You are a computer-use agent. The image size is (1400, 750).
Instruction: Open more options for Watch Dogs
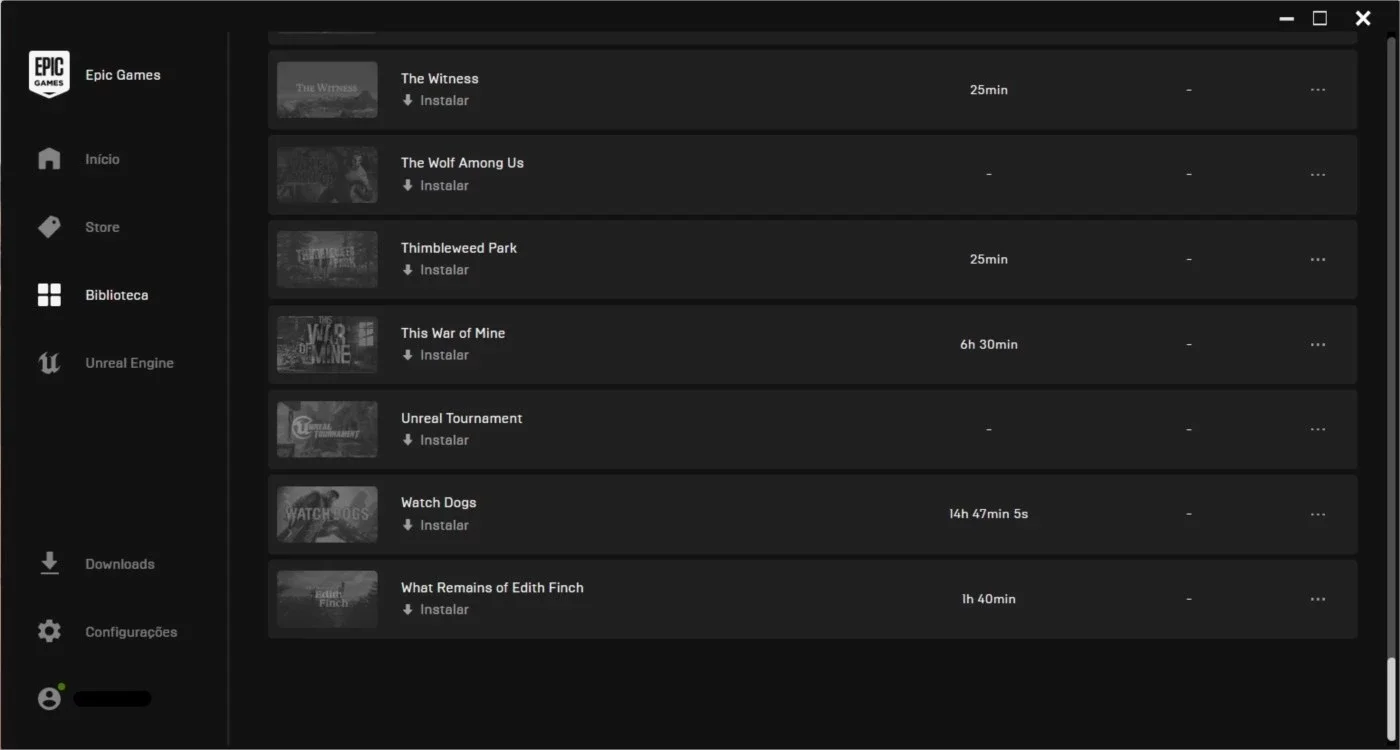(1318, 514)
